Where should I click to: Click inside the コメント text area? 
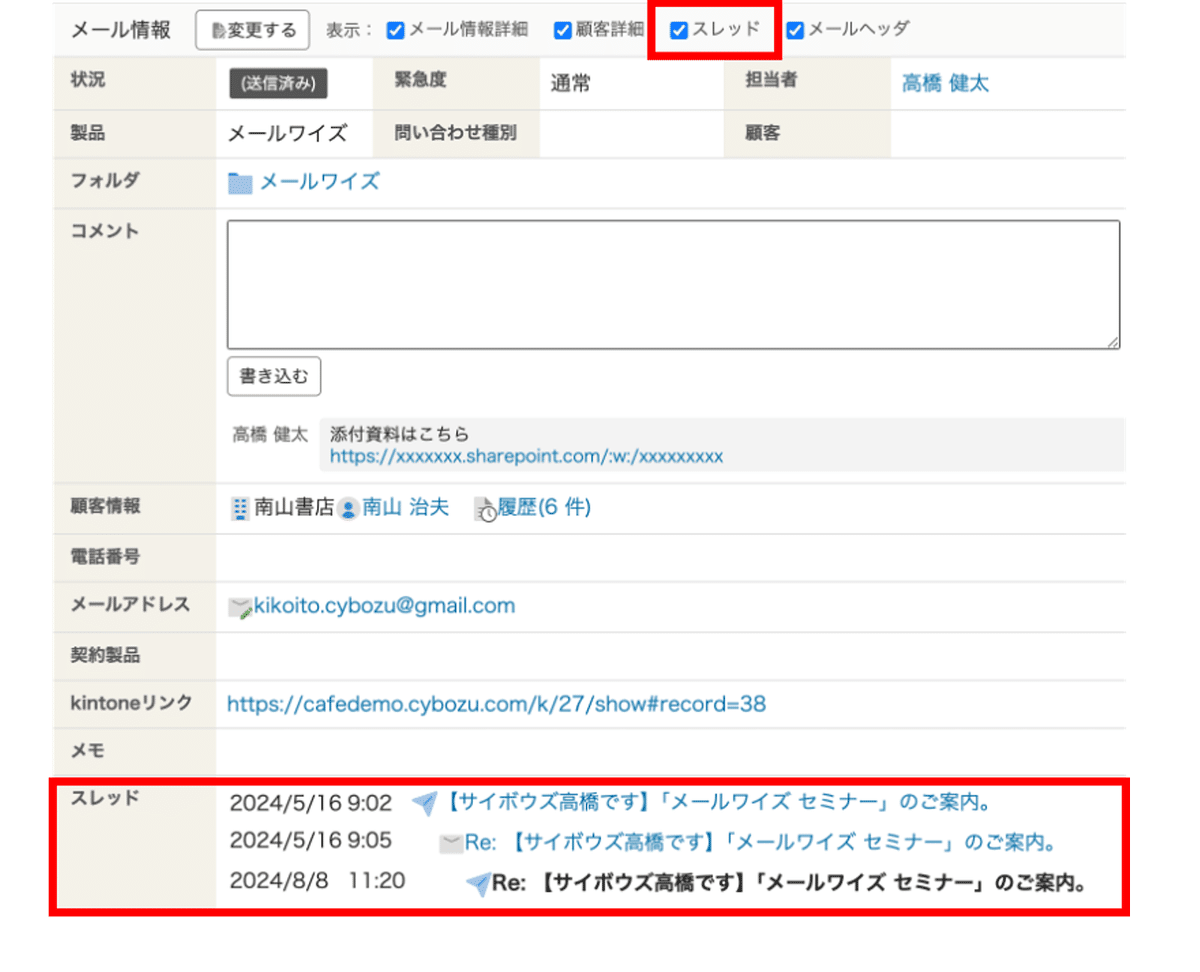[x=673, y=283]
